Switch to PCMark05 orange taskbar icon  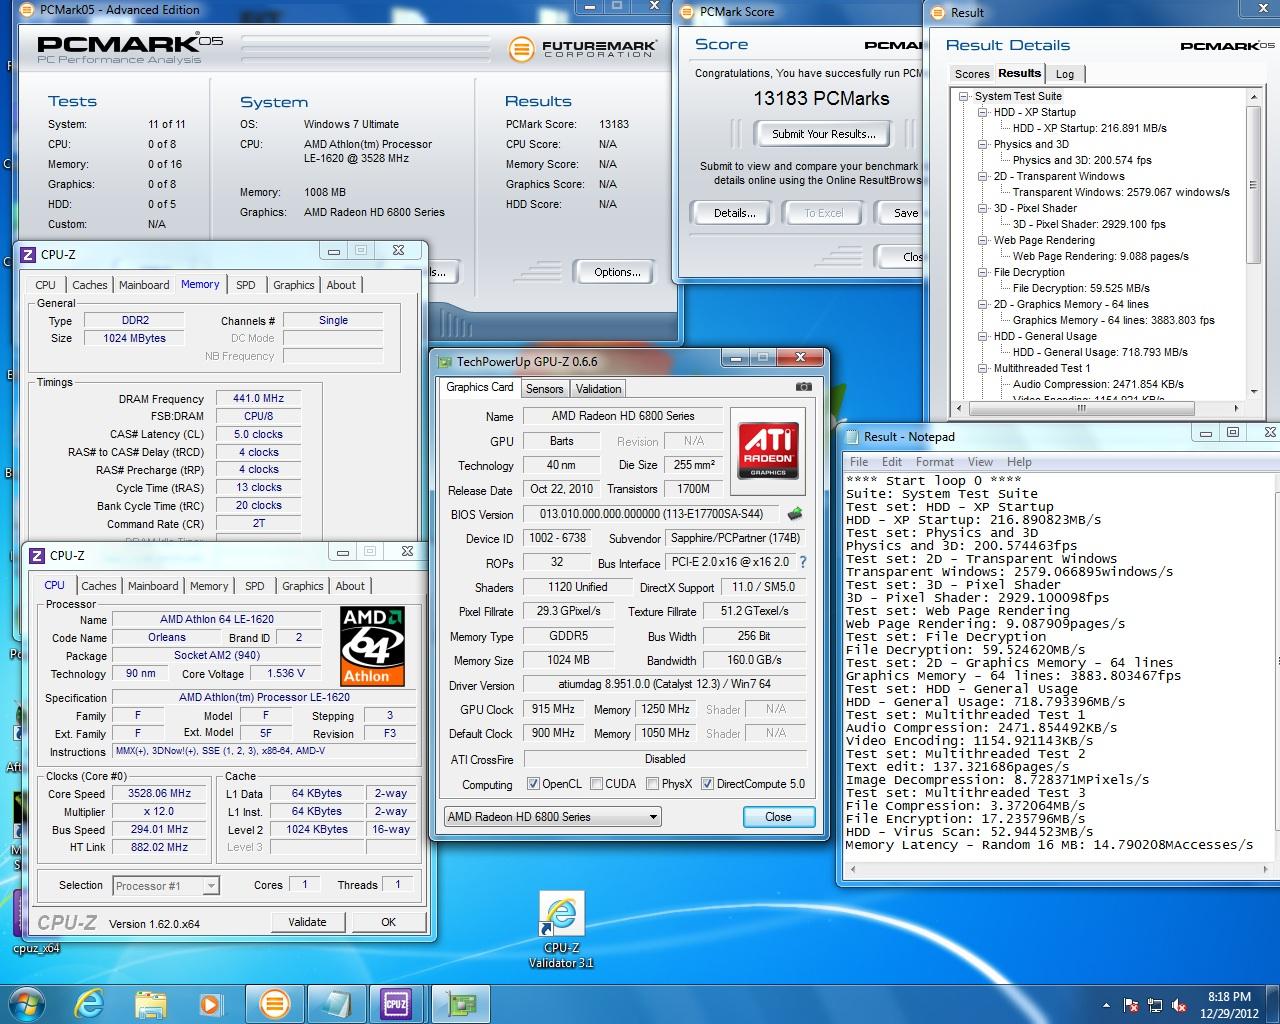pos(274,1003)
